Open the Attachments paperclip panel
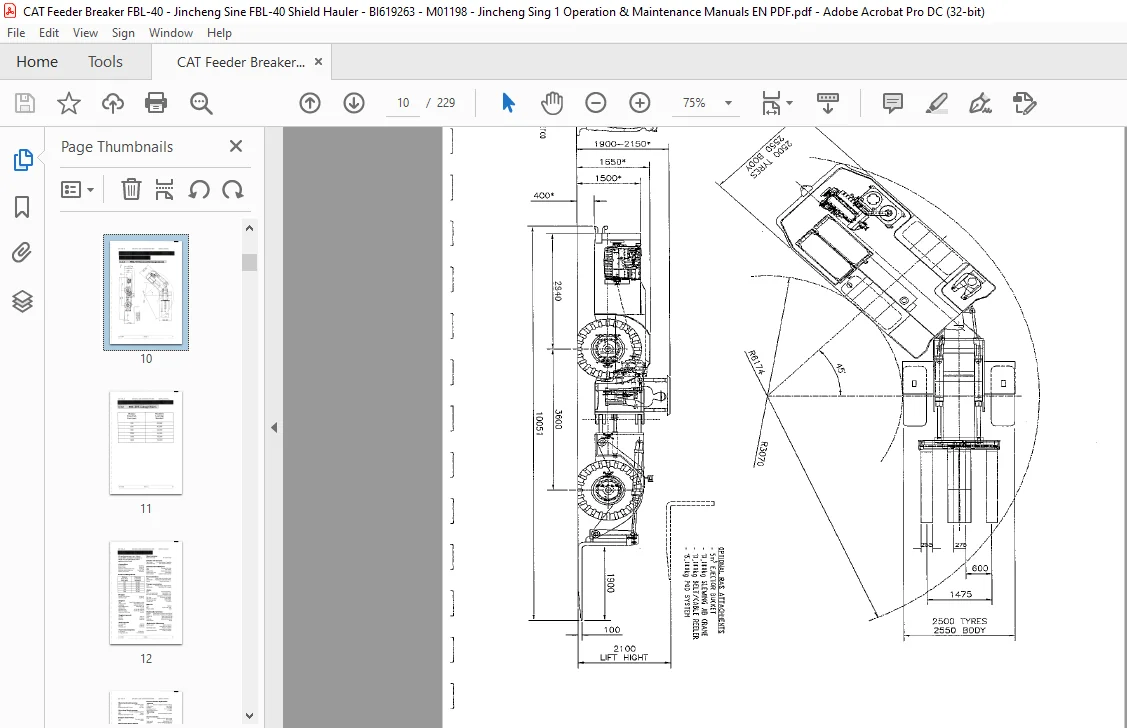Viewport: 1127px width, 728px height. pos(22,253)
